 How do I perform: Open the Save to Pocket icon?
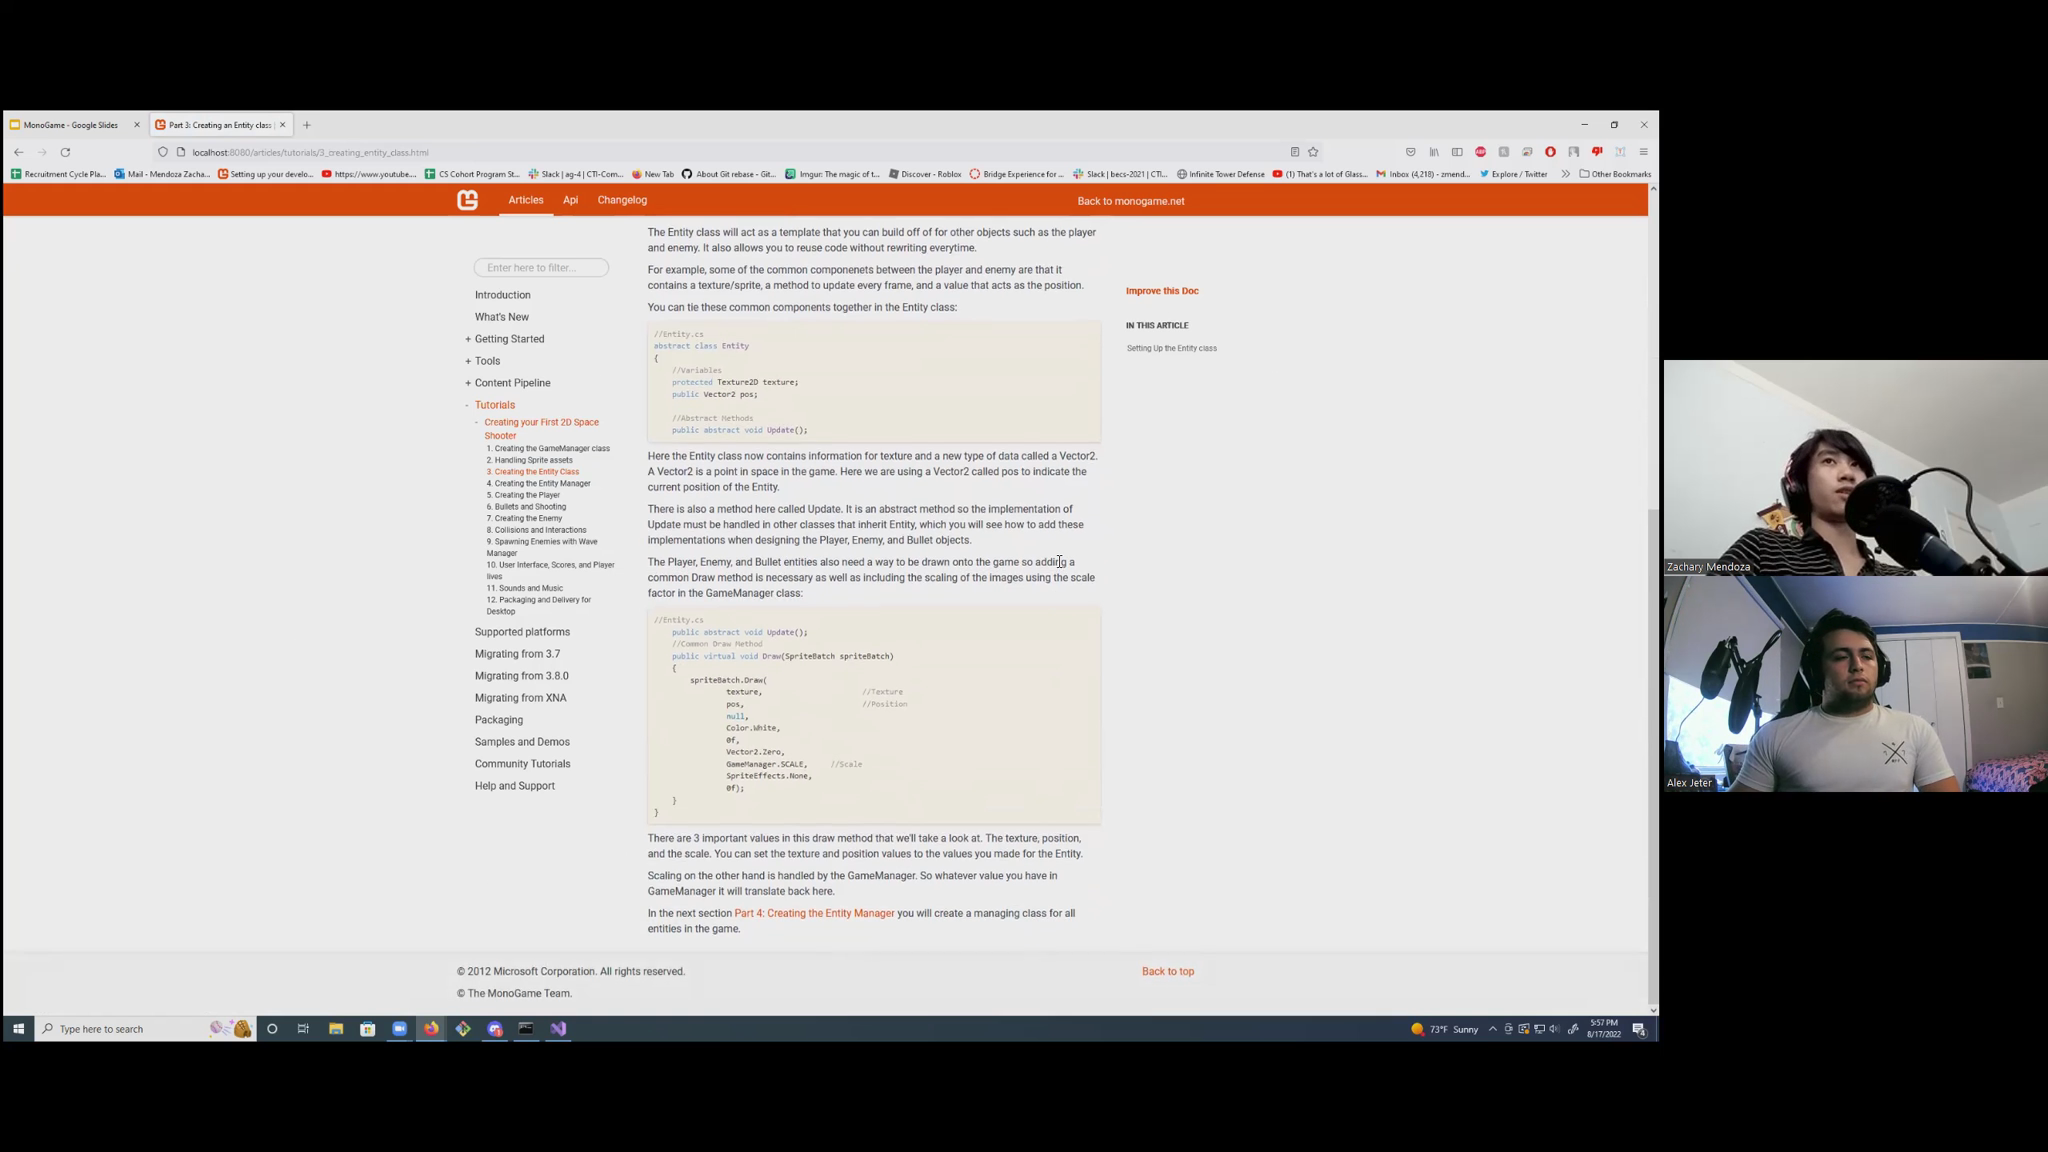[1410, 152]
